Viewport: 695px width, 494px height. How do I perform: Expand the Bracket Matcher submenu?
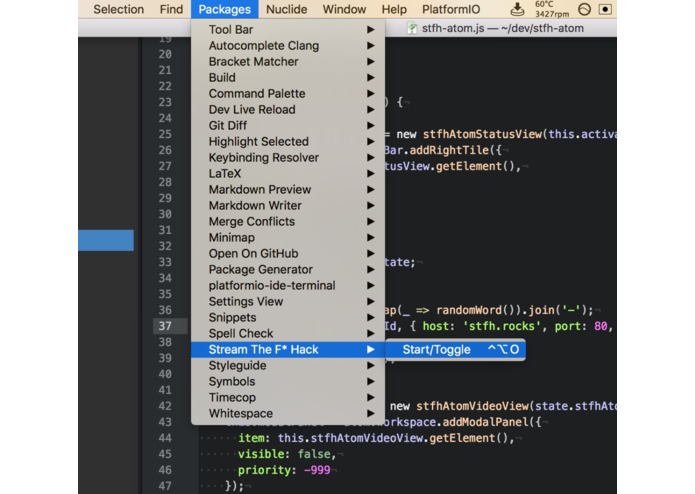(x=288, y=62)
